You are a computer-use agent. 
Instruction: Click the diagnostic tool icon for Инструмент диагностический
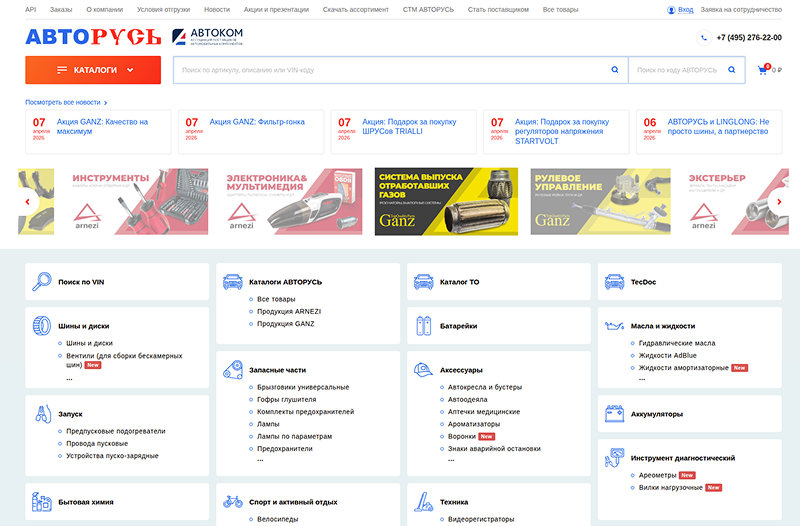click(614, 458)
